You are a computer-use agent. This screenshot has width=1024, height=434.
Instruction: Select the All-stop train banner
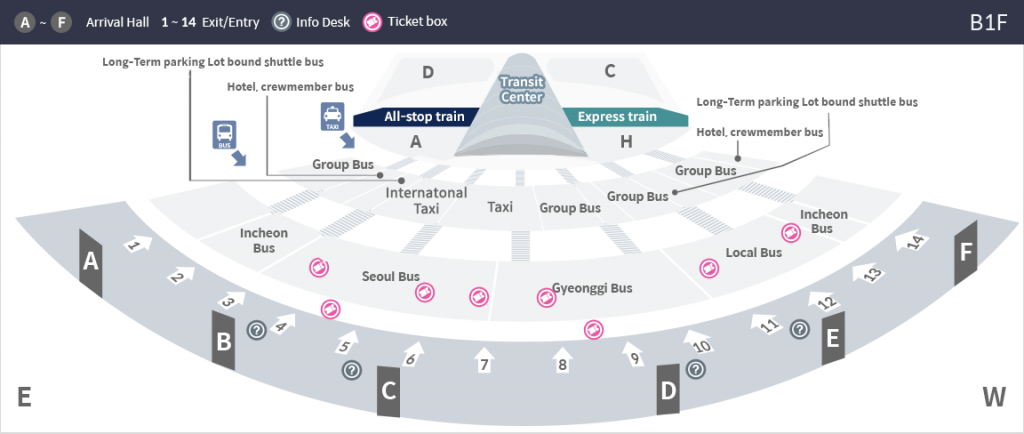coord(416,117)
